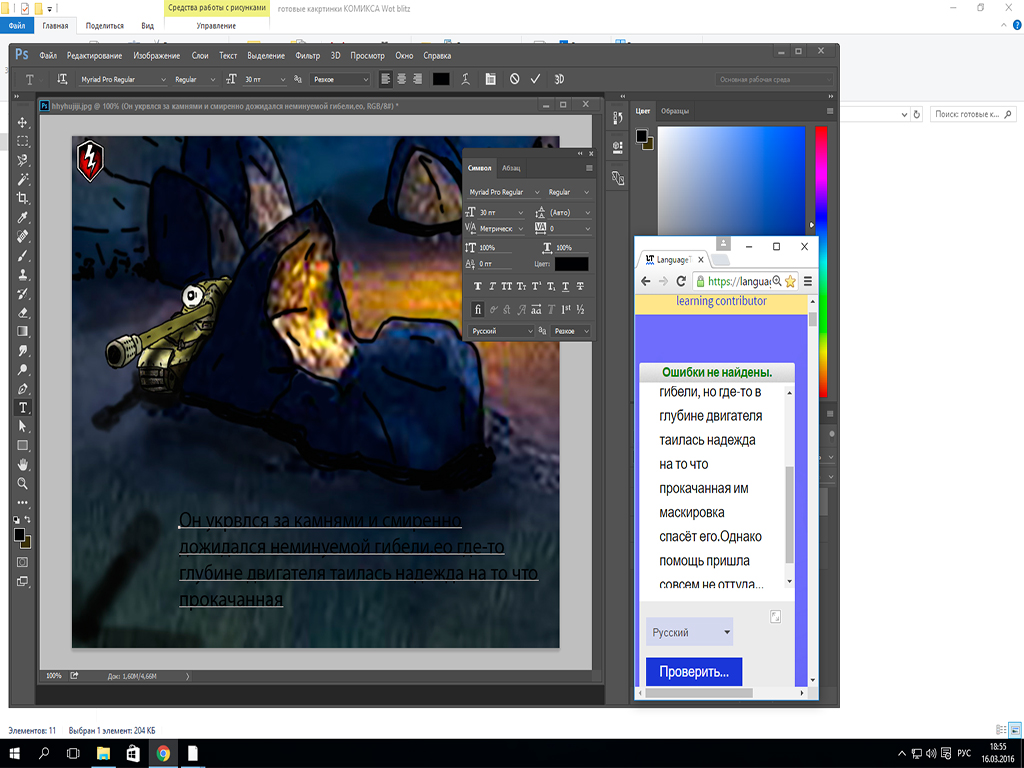Open Русский language dropdown in Character panel
The width and height of the screenshot is (1024, 768).
501,331
